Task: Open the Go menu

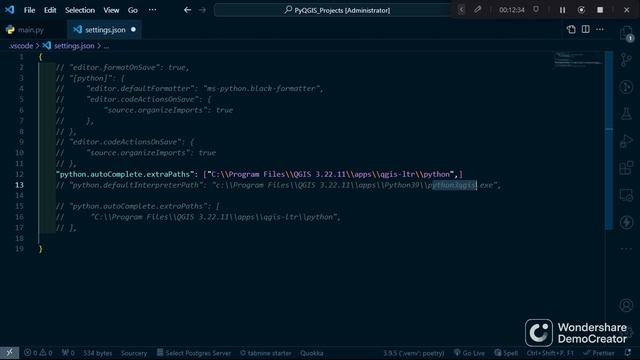Action: pos(133,10)
